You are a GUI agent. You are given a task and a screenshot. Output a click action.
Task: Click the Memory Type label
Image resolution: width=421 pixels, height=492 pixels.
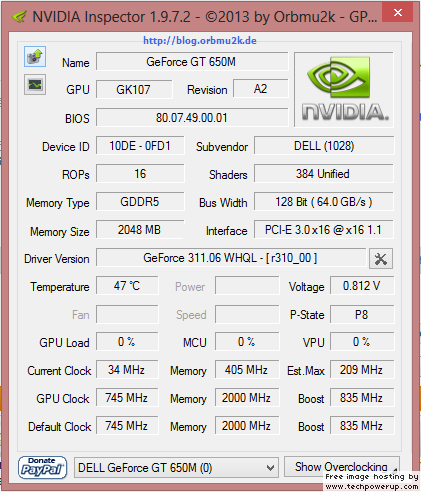58,203
